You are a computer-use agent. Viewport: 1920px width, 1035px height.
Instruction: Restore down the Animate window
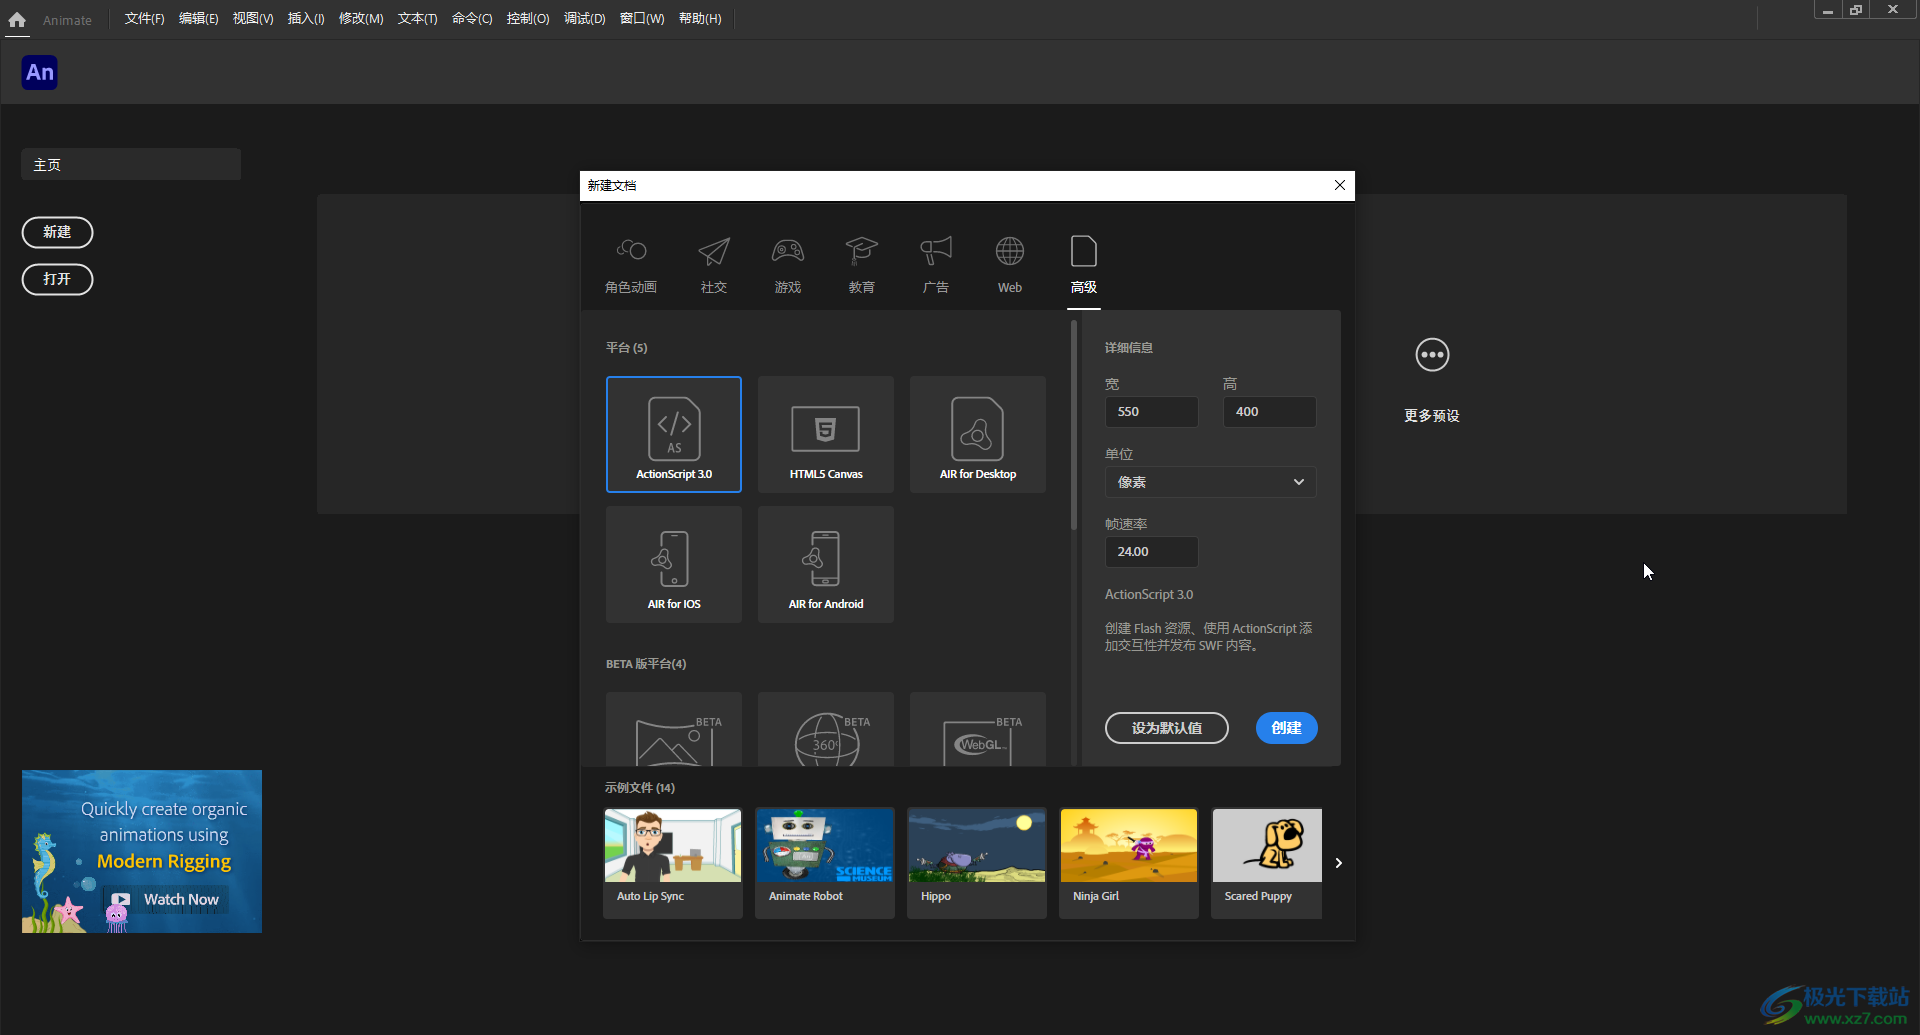coord(1856,10)
